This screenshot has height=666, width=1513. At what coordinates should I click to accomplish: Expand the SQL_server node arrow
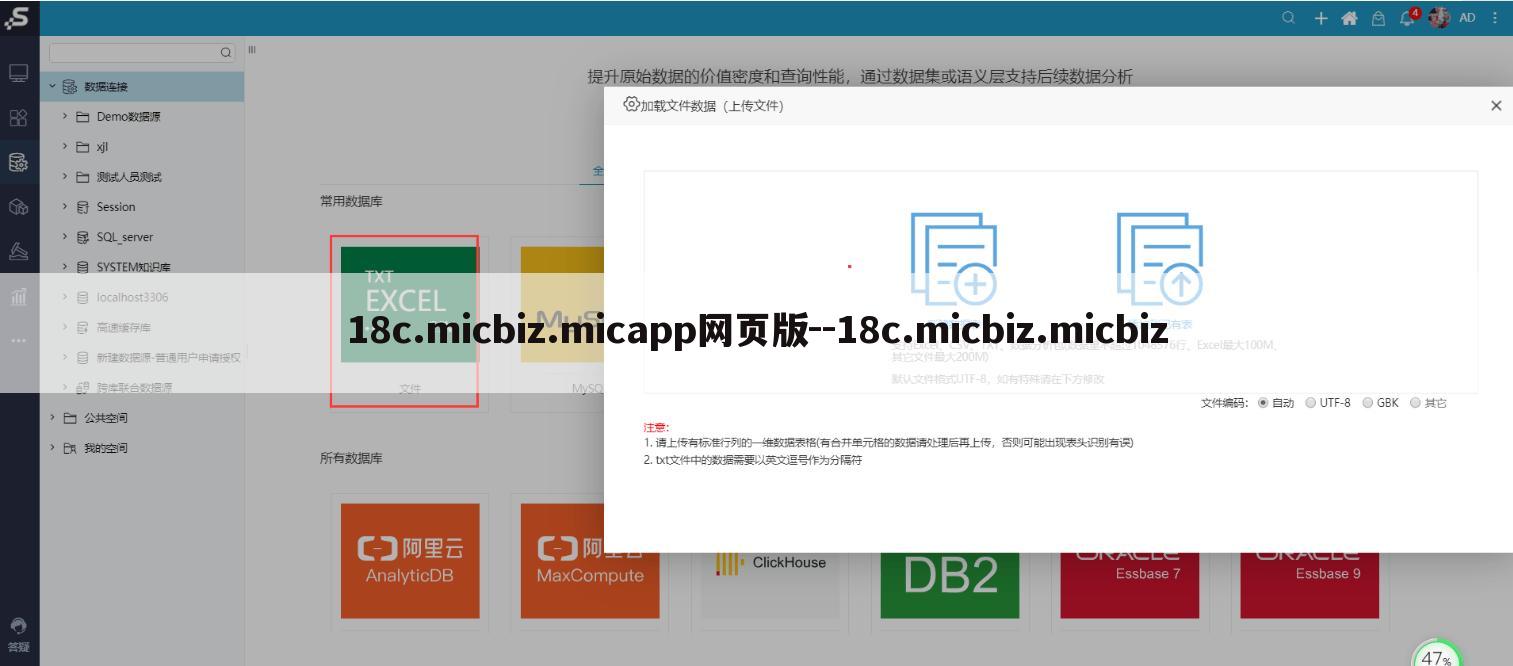tap(65, 237)
